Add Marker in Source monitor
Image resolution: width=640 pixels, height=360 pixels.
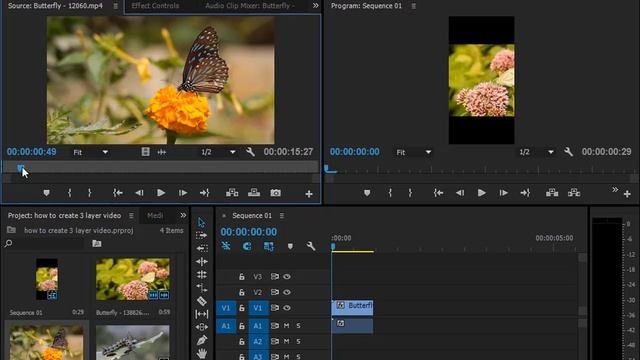(x=47, y=193)
